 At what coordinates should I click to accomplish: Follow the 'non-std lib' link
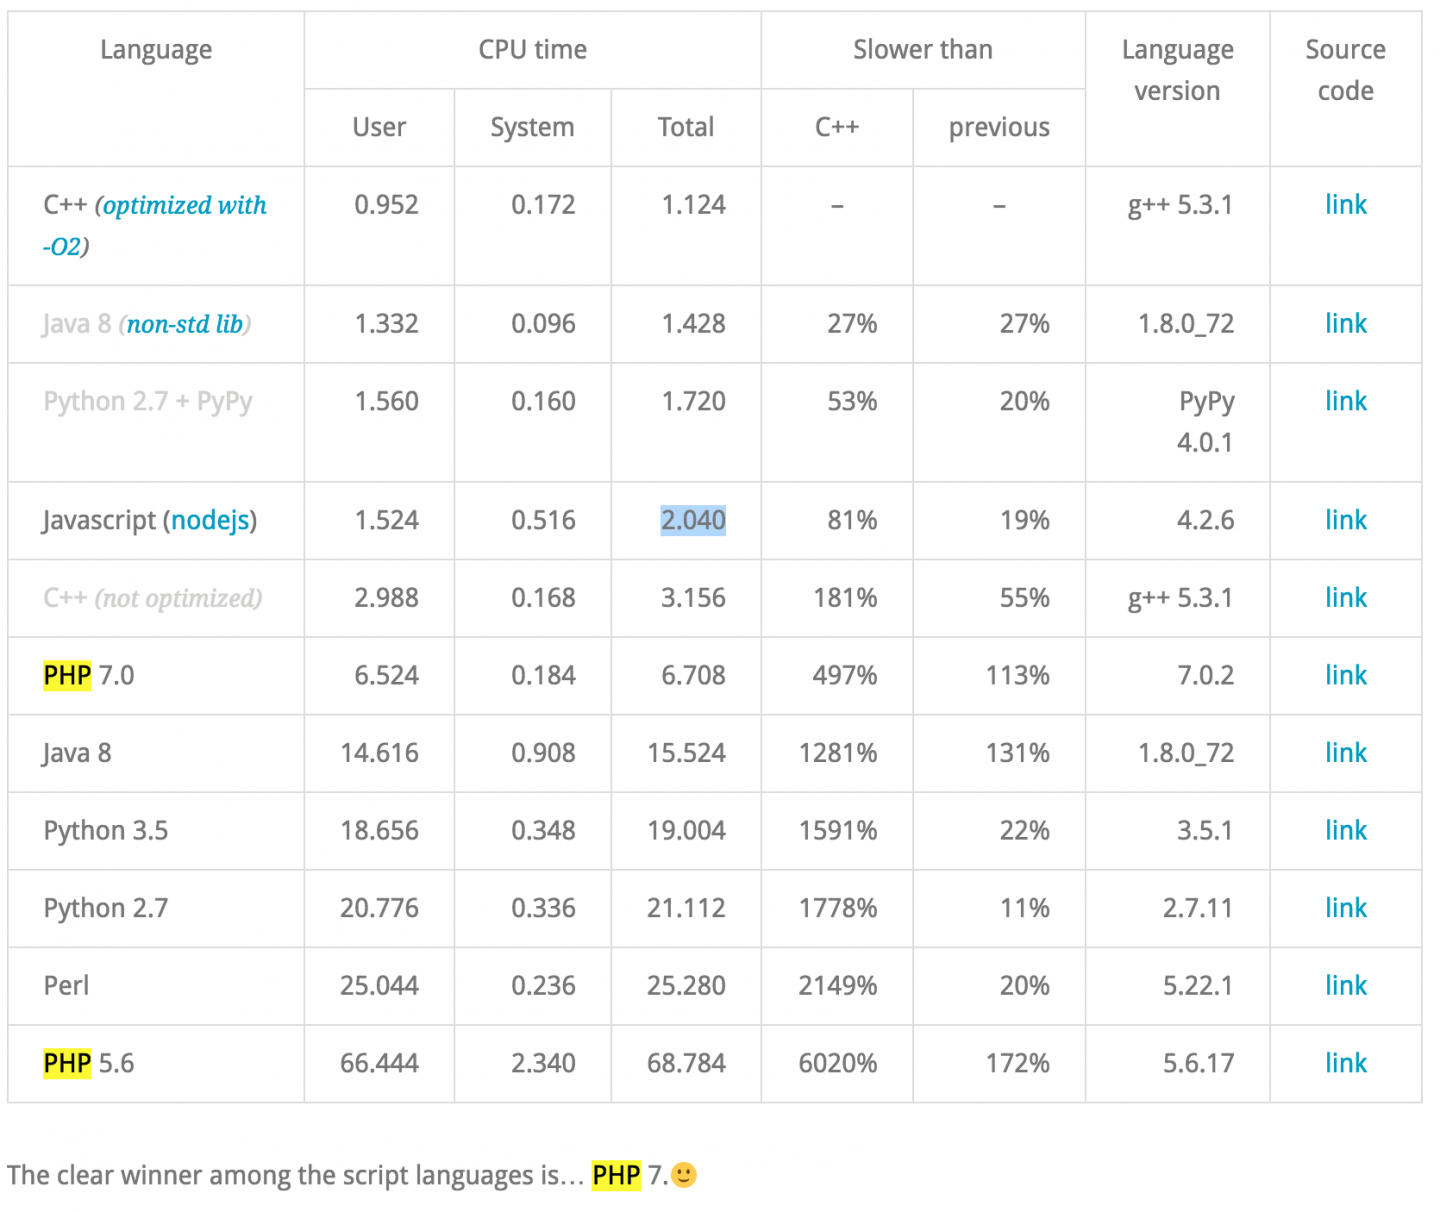pyautogui.click(x=185, y=324)
